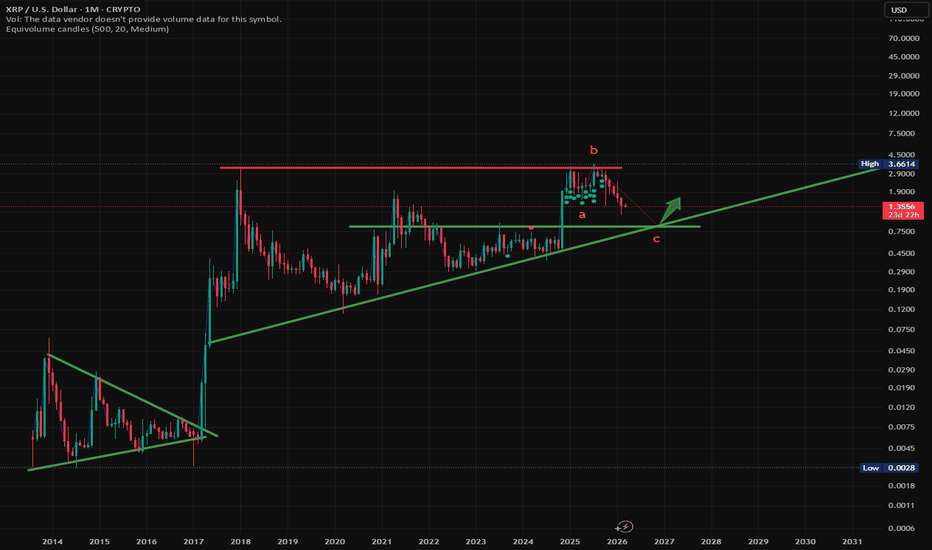Click the 2020 label on time axis
The width and height of the screenshot is (932, 550).
pos(335,541)
